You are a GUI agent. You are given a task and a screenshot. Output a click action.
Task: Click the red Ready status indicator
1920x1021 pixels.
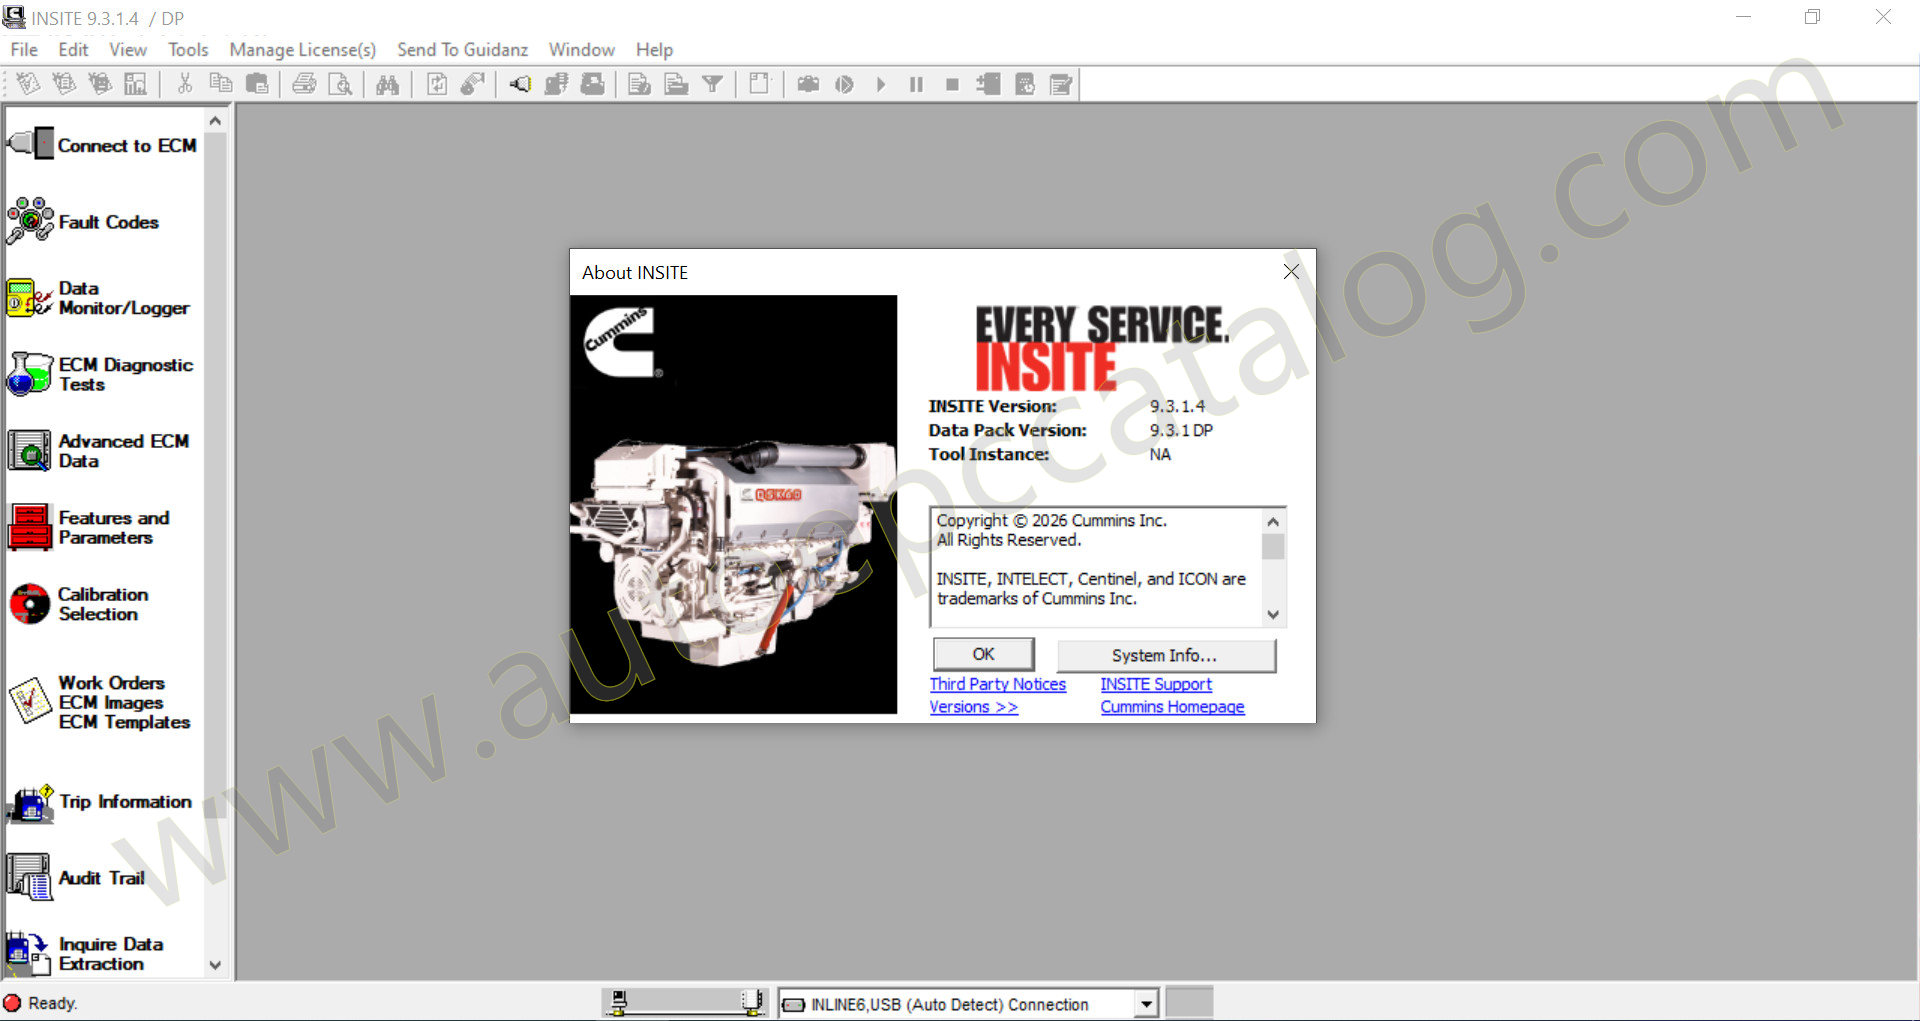[12, 1003]
